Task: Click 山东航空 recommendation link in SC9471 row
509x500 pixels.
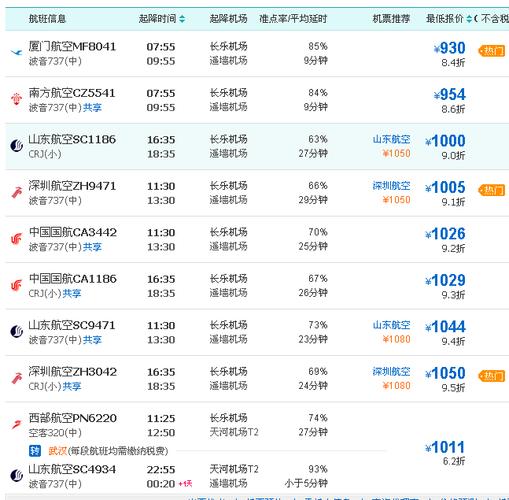Action: pyautogui.click(x=391, y=325)
